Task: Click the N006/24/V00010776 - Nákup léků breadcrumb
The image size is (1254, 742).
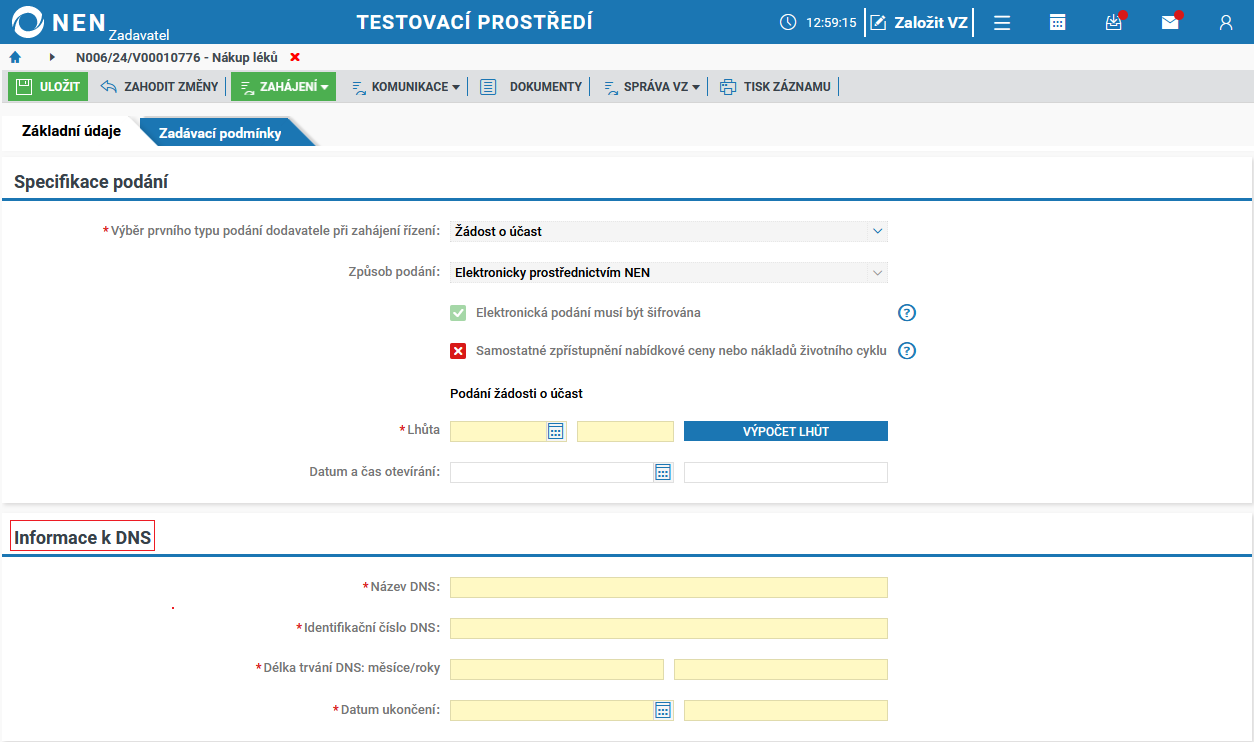Action: (x=177, y=57)
